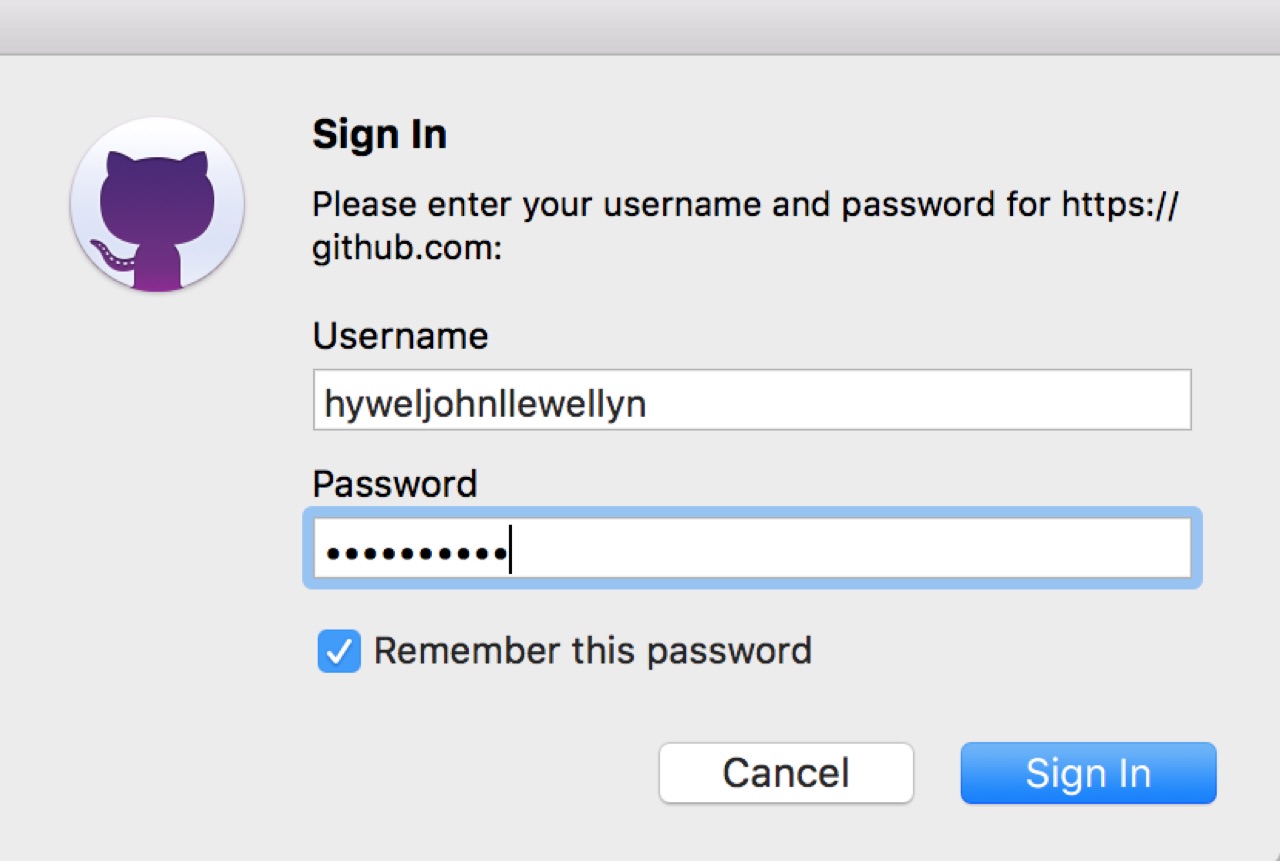Cancel the GitHub sign-in dialog
The width and height of the screenshot is (1280, 861).
(786, 773)
